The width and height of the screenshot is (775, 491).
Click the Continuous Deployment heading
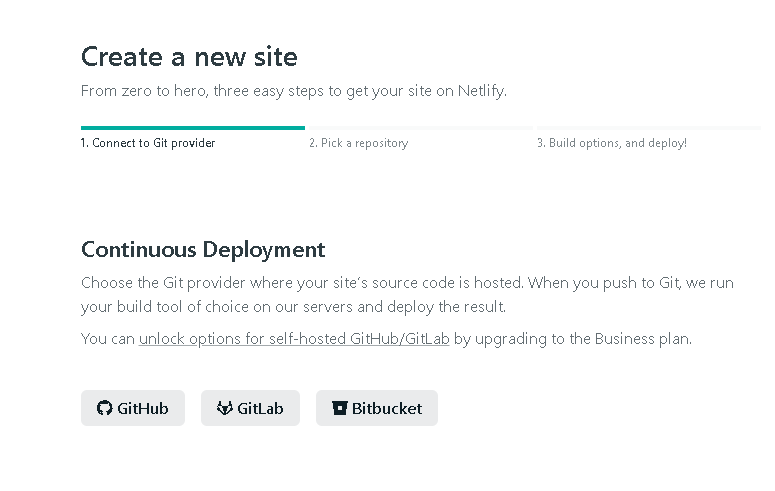tap(203, 249)
